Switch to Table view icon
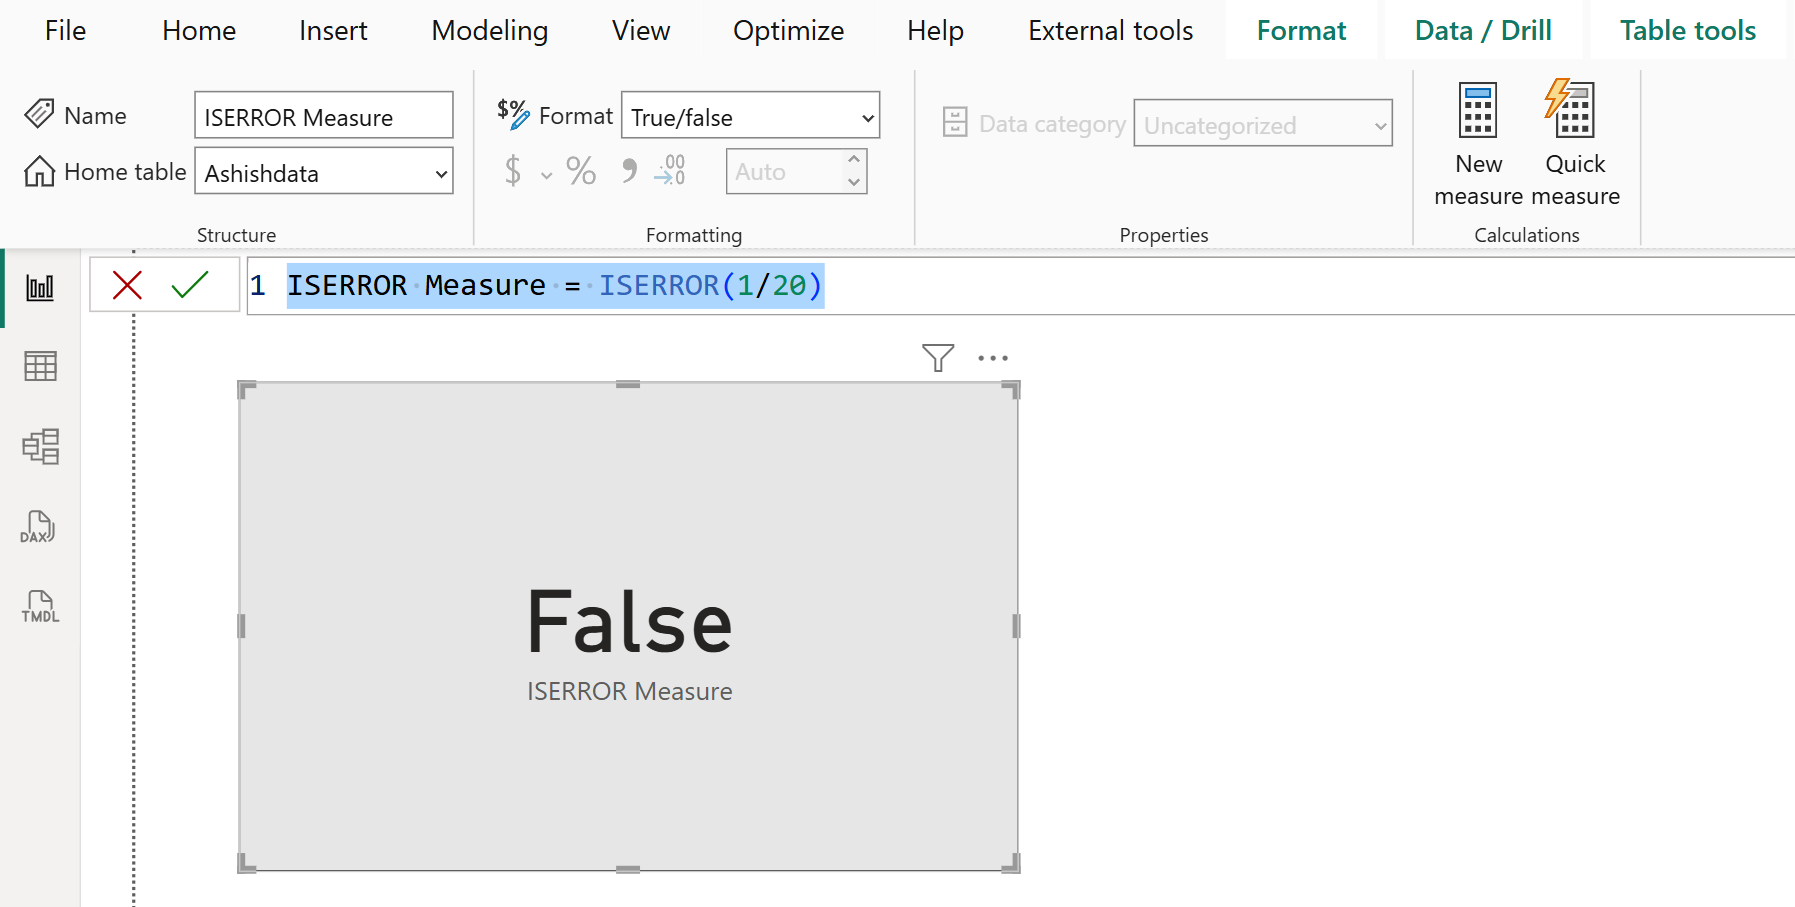Viewport: 1795px width, 907px height. 40,366
